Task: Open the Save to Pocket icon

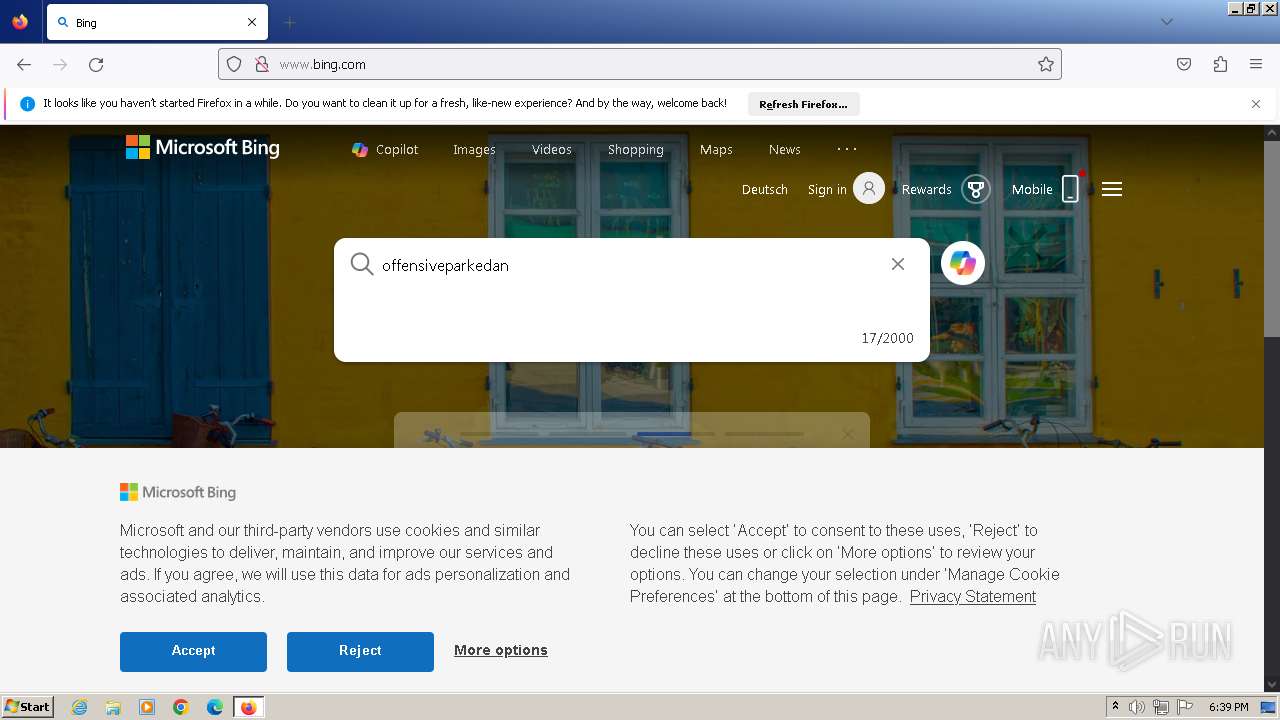Action: (x=1184, y=64)
